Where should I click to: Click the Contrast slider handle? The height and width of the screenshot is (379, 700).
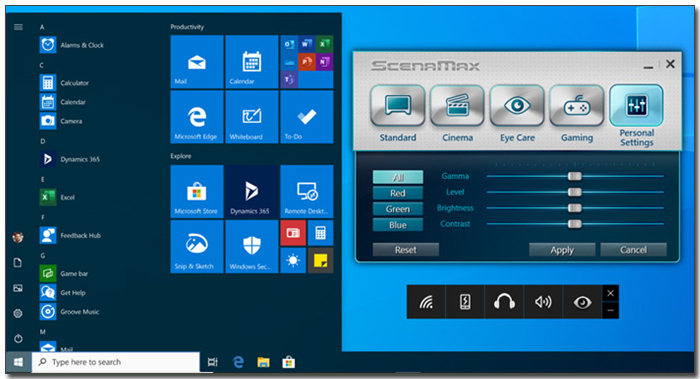[x=575, y=224]
